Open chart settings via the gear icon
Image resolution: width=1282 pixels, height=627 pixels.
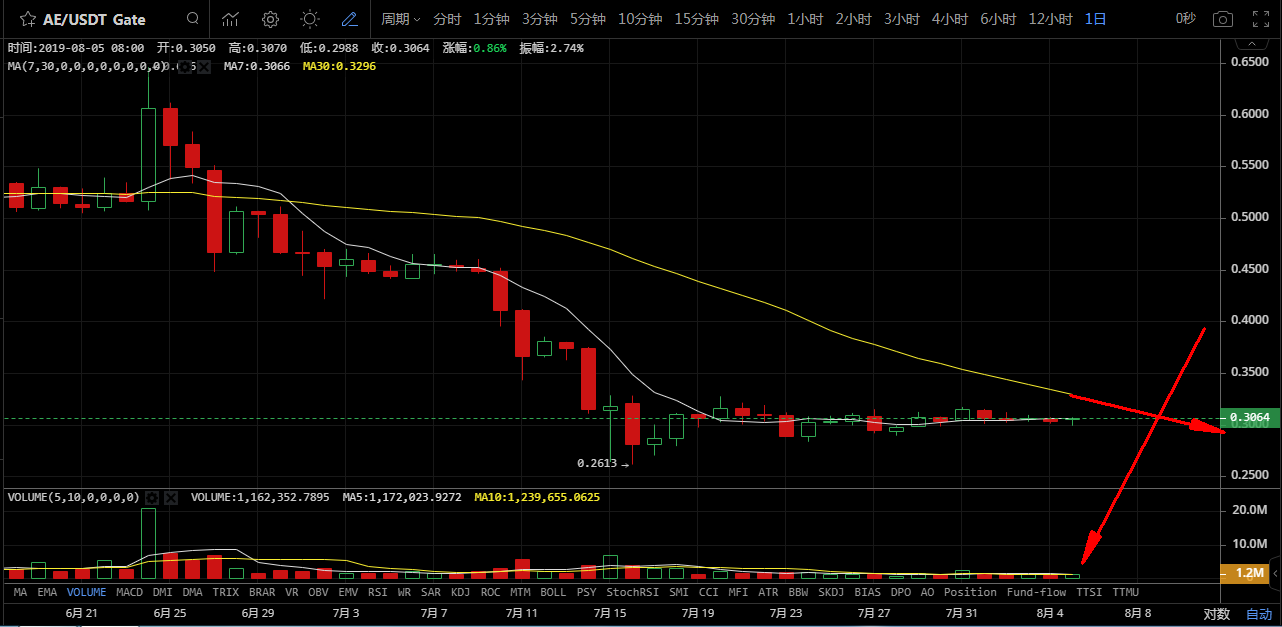click(x=270, y=19)
